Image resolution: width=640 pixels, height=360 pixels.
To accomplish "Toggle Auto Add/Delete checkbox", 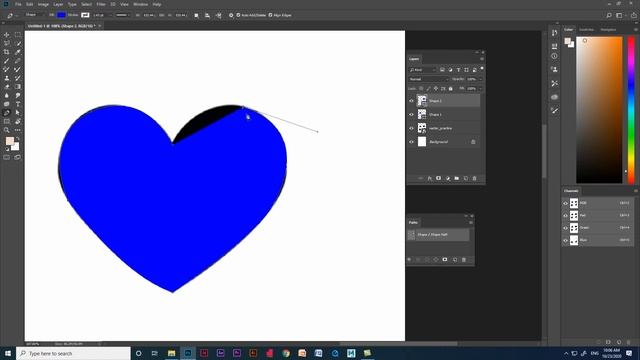I will click(238, 15).
